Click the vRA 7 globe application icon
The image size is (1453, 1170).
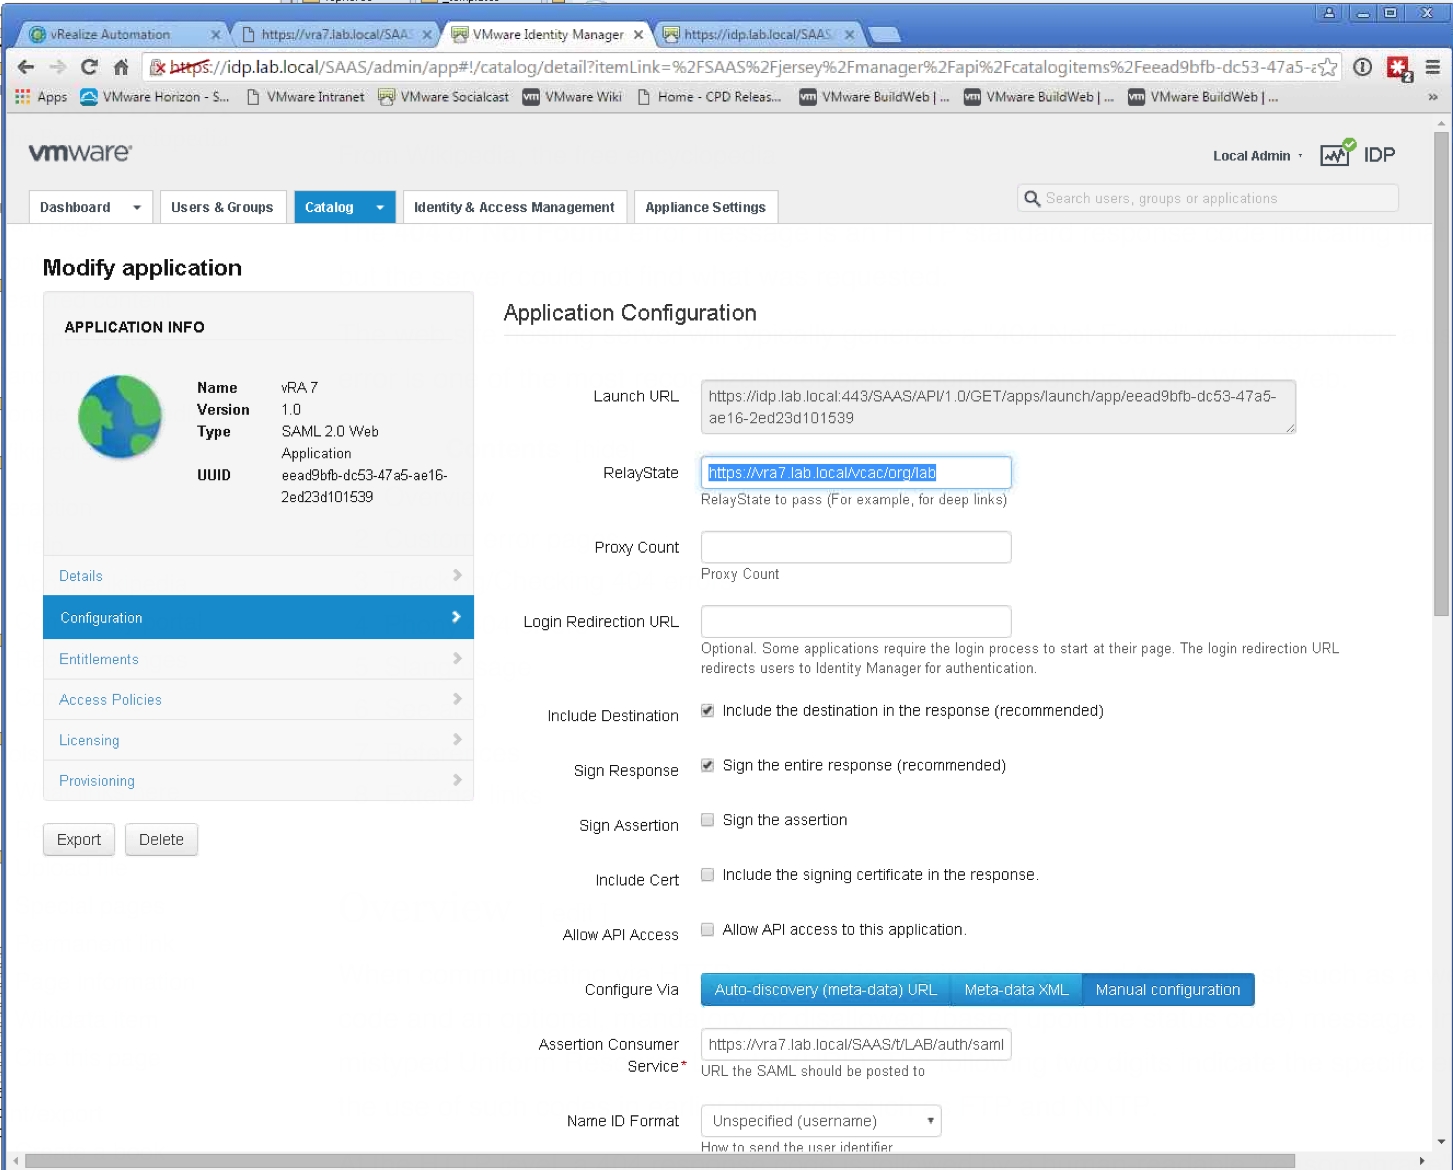point(120,416)
